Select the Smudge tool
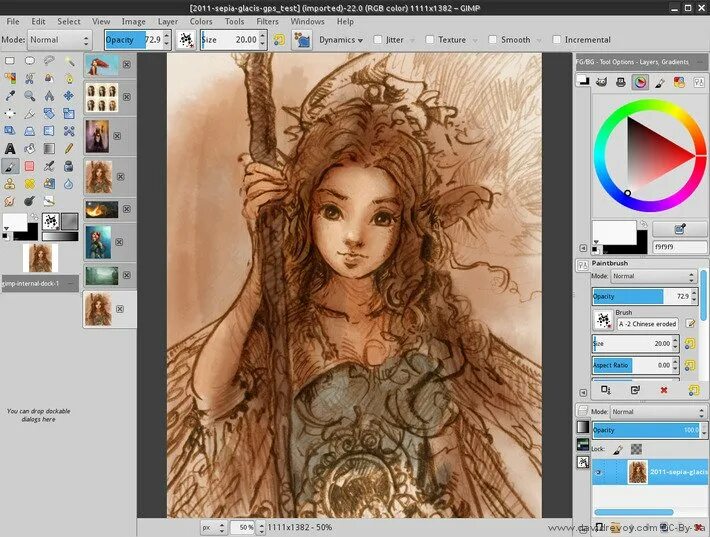The image size is (710, 537). (10, 201)
